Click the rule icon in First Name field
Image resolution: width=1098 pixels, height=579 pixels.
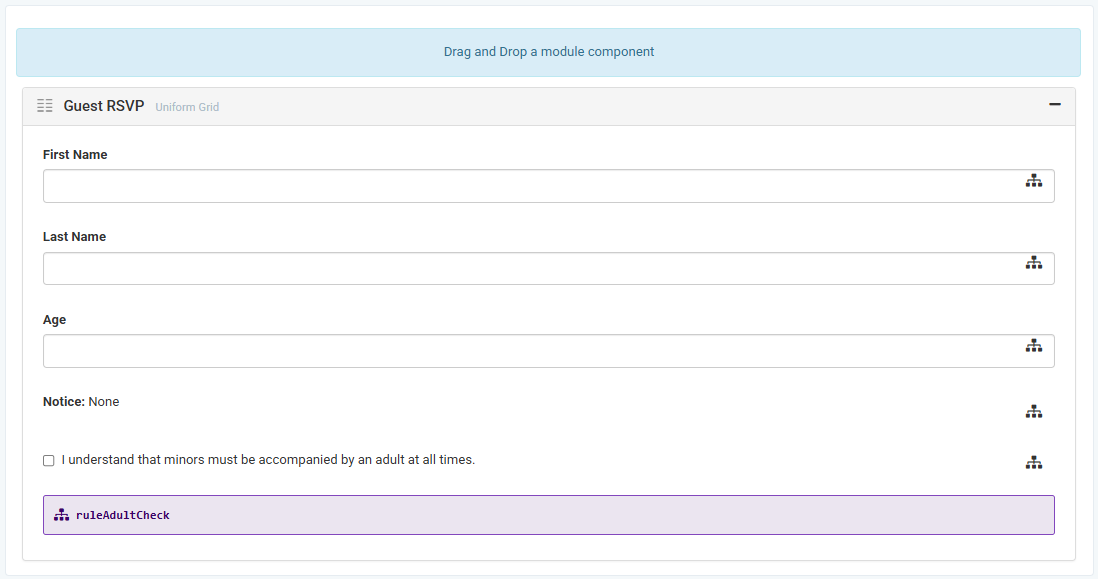coord(1033,181)
